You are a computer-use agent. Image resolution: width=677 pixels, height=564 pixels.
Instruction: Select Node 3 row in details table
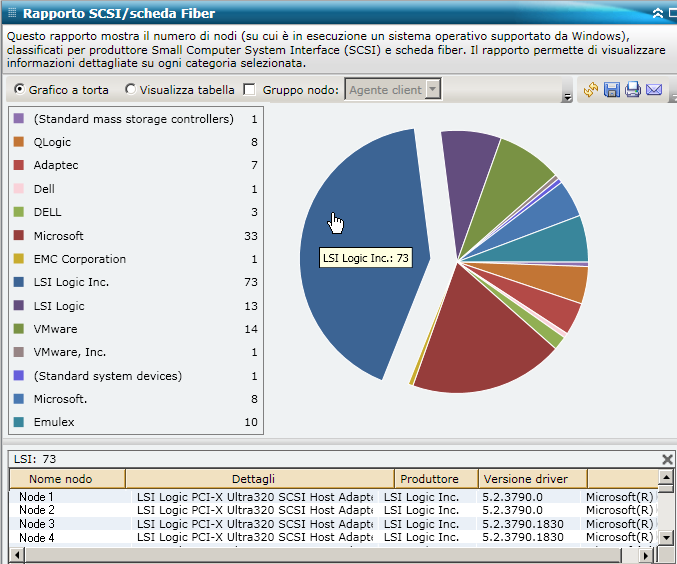point(37,524)
